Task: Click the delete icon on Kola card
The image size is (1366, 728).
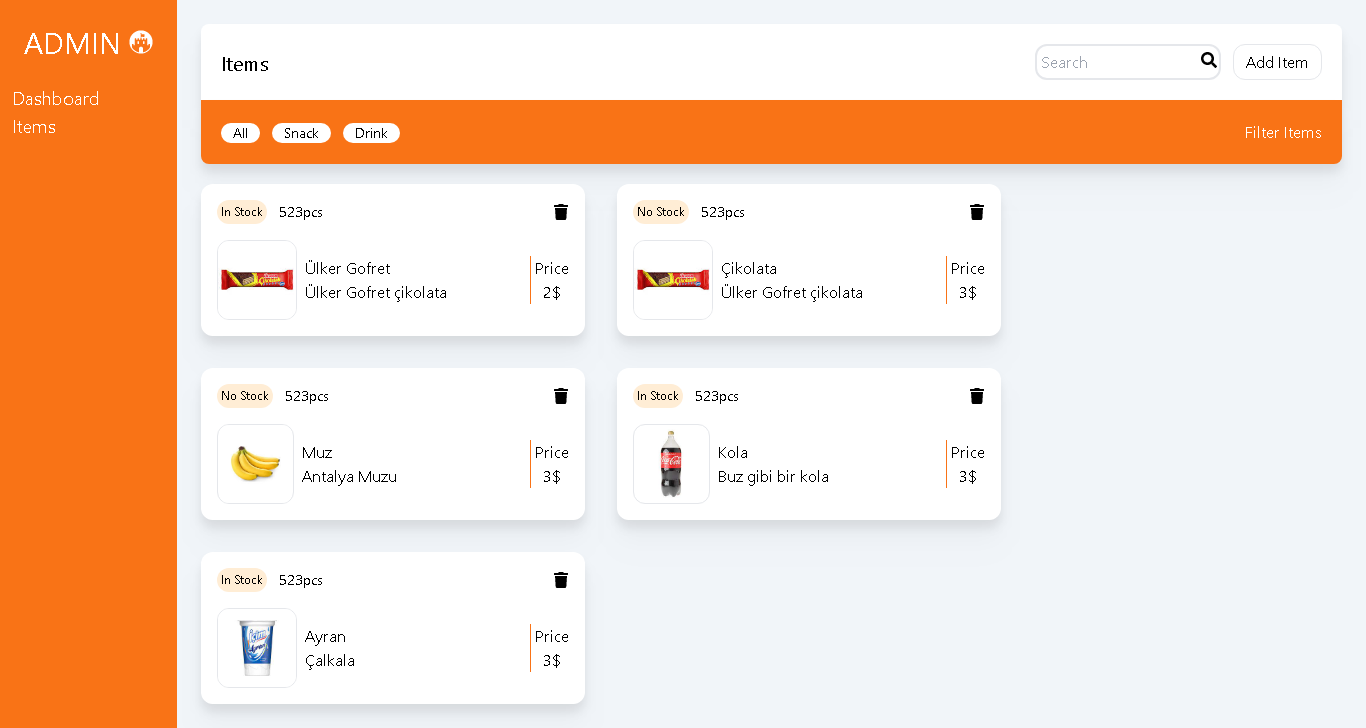Action: 977,396
